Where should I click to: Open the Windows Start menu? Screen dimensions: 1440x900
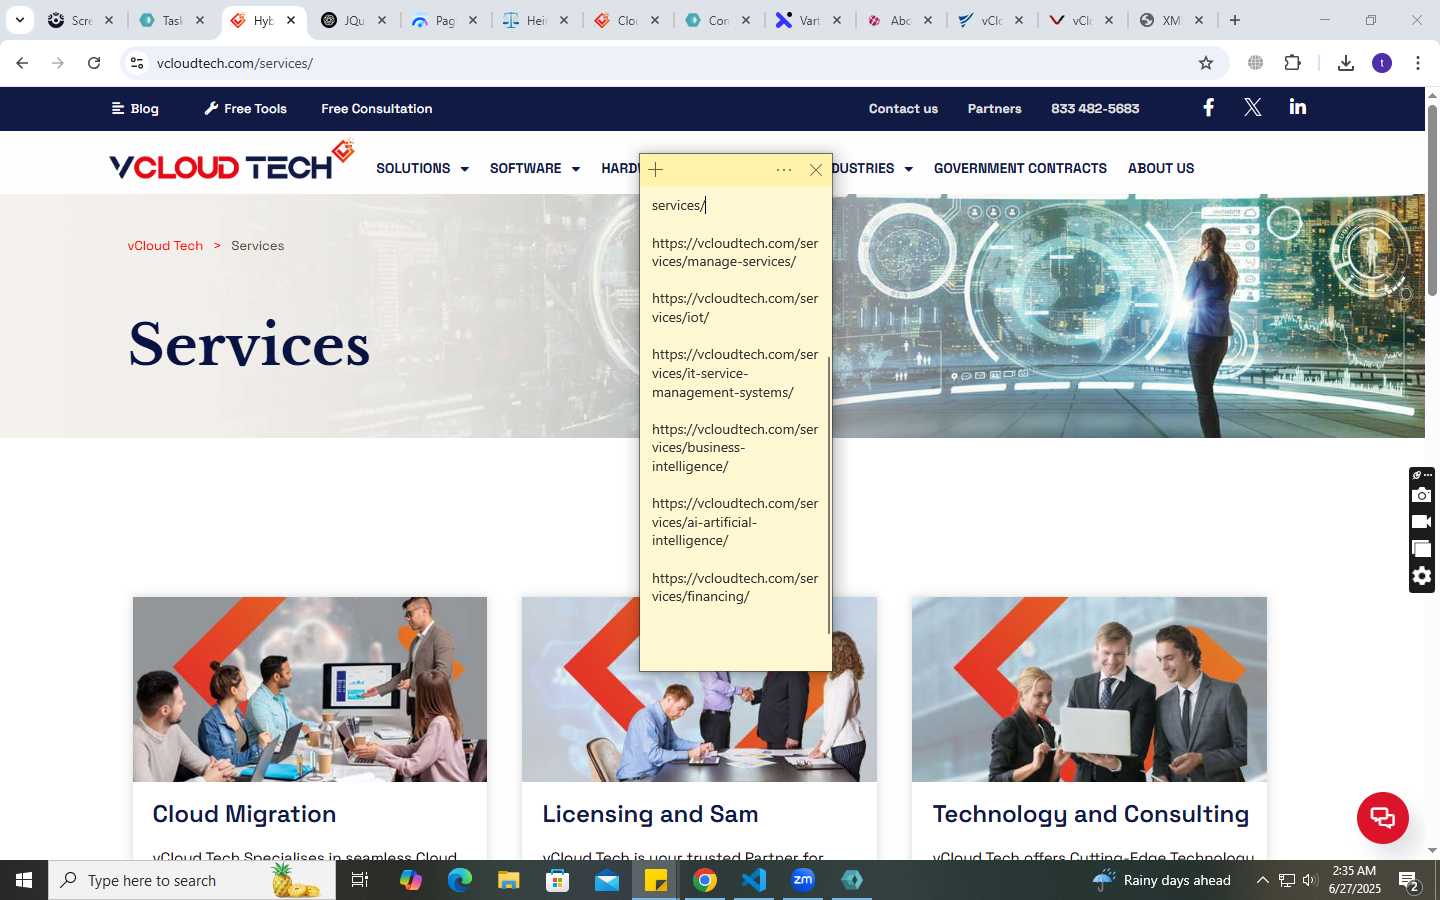tap(24, 880)
